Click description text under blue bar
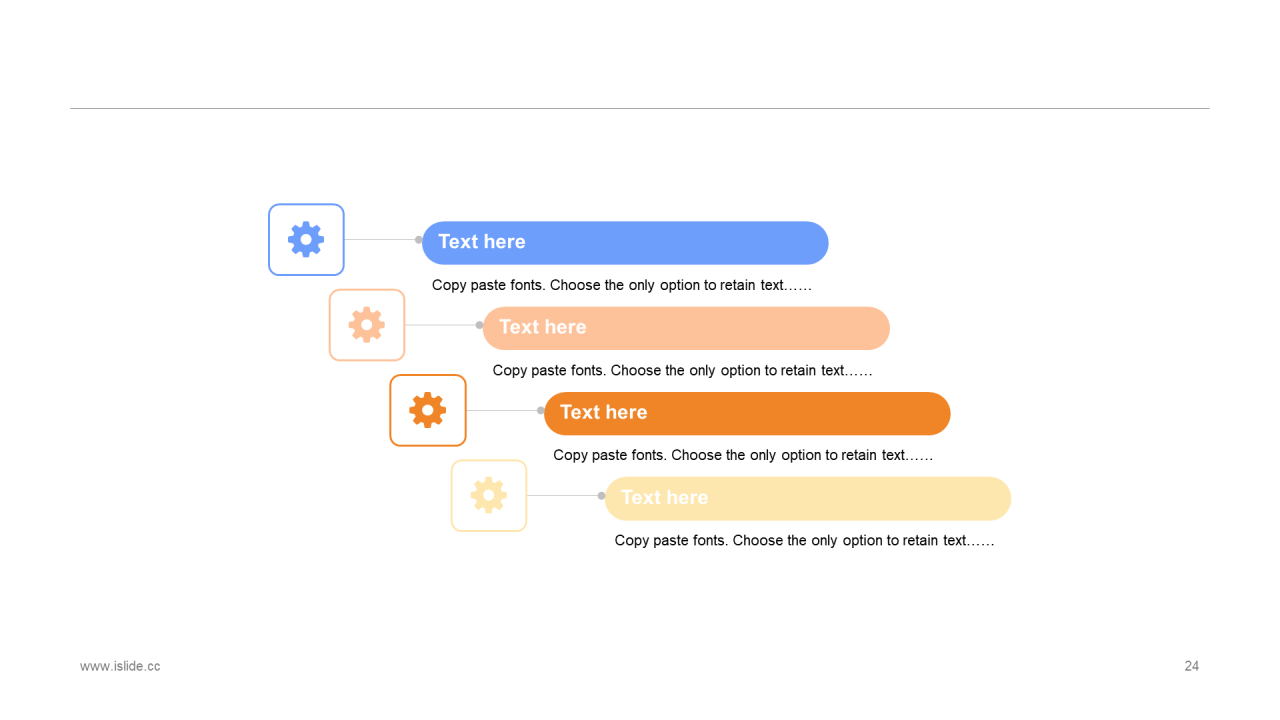Viewport: 1280px width, 720px height. tap(622, 285)
